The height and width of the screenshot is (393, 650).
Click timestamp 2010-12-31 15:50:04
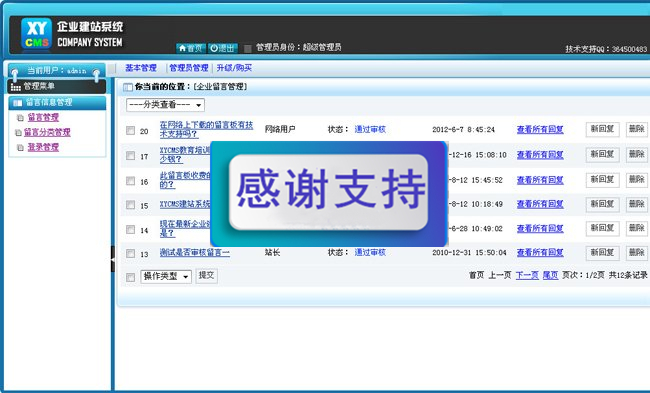point(469,252)
